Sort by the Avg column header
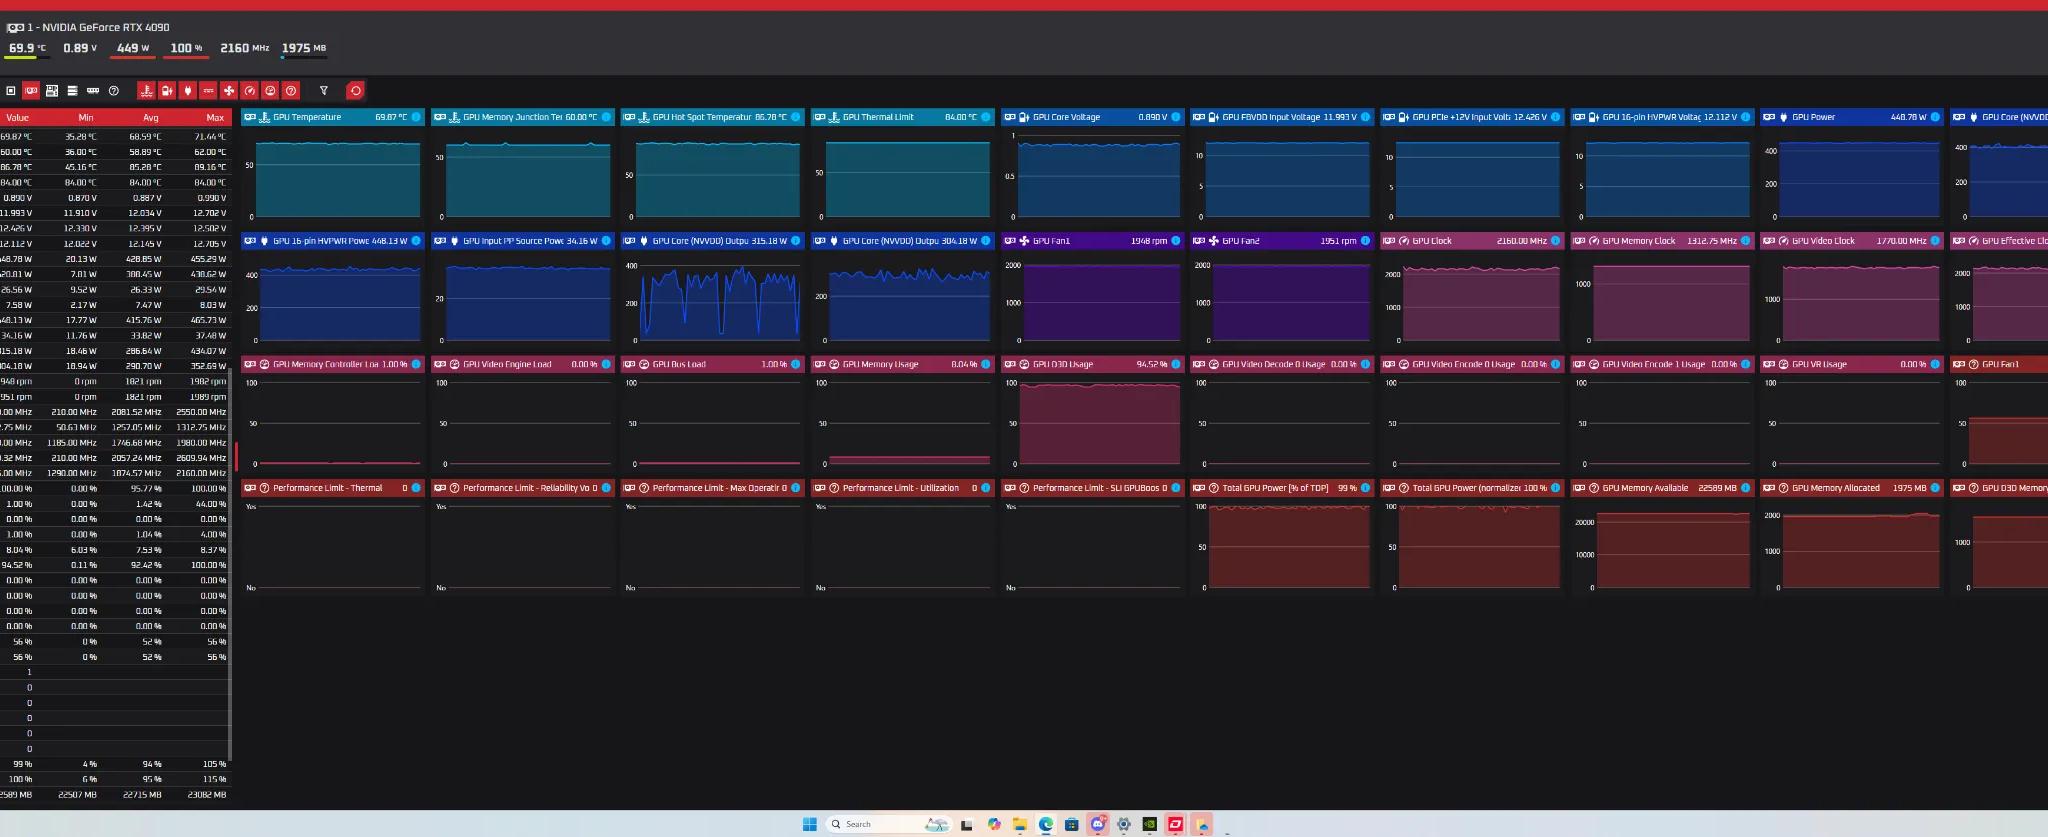 click(150, 117)
